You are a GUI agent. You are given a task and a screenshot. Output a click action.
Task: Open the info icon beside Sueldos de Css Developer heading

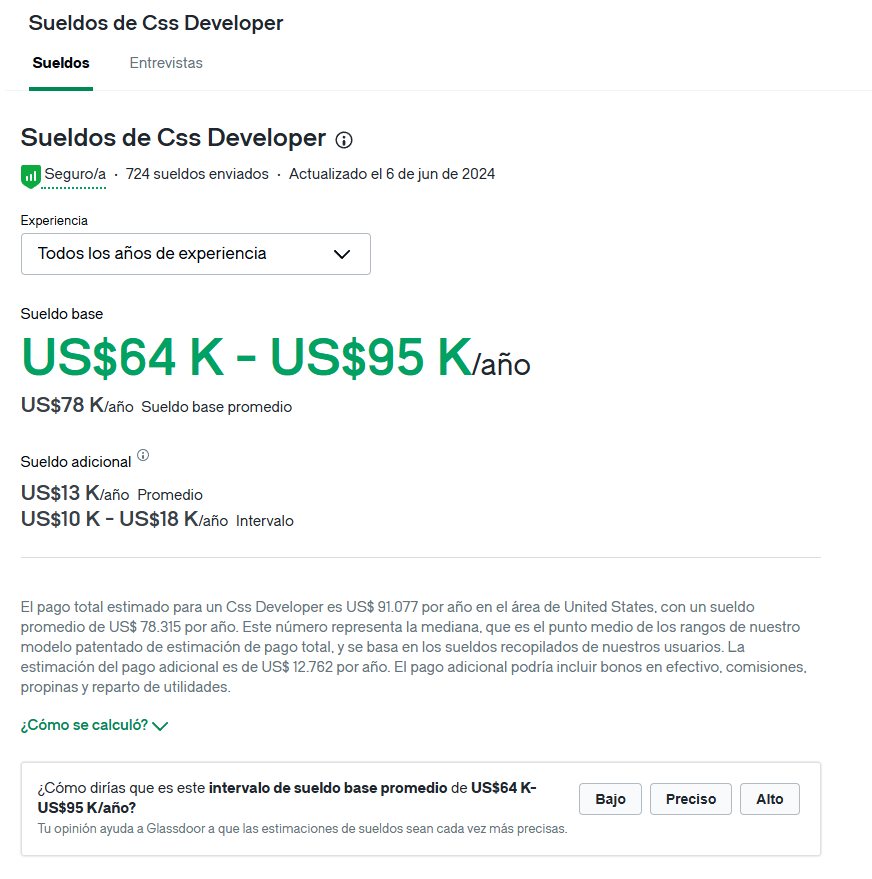(344, 140)
